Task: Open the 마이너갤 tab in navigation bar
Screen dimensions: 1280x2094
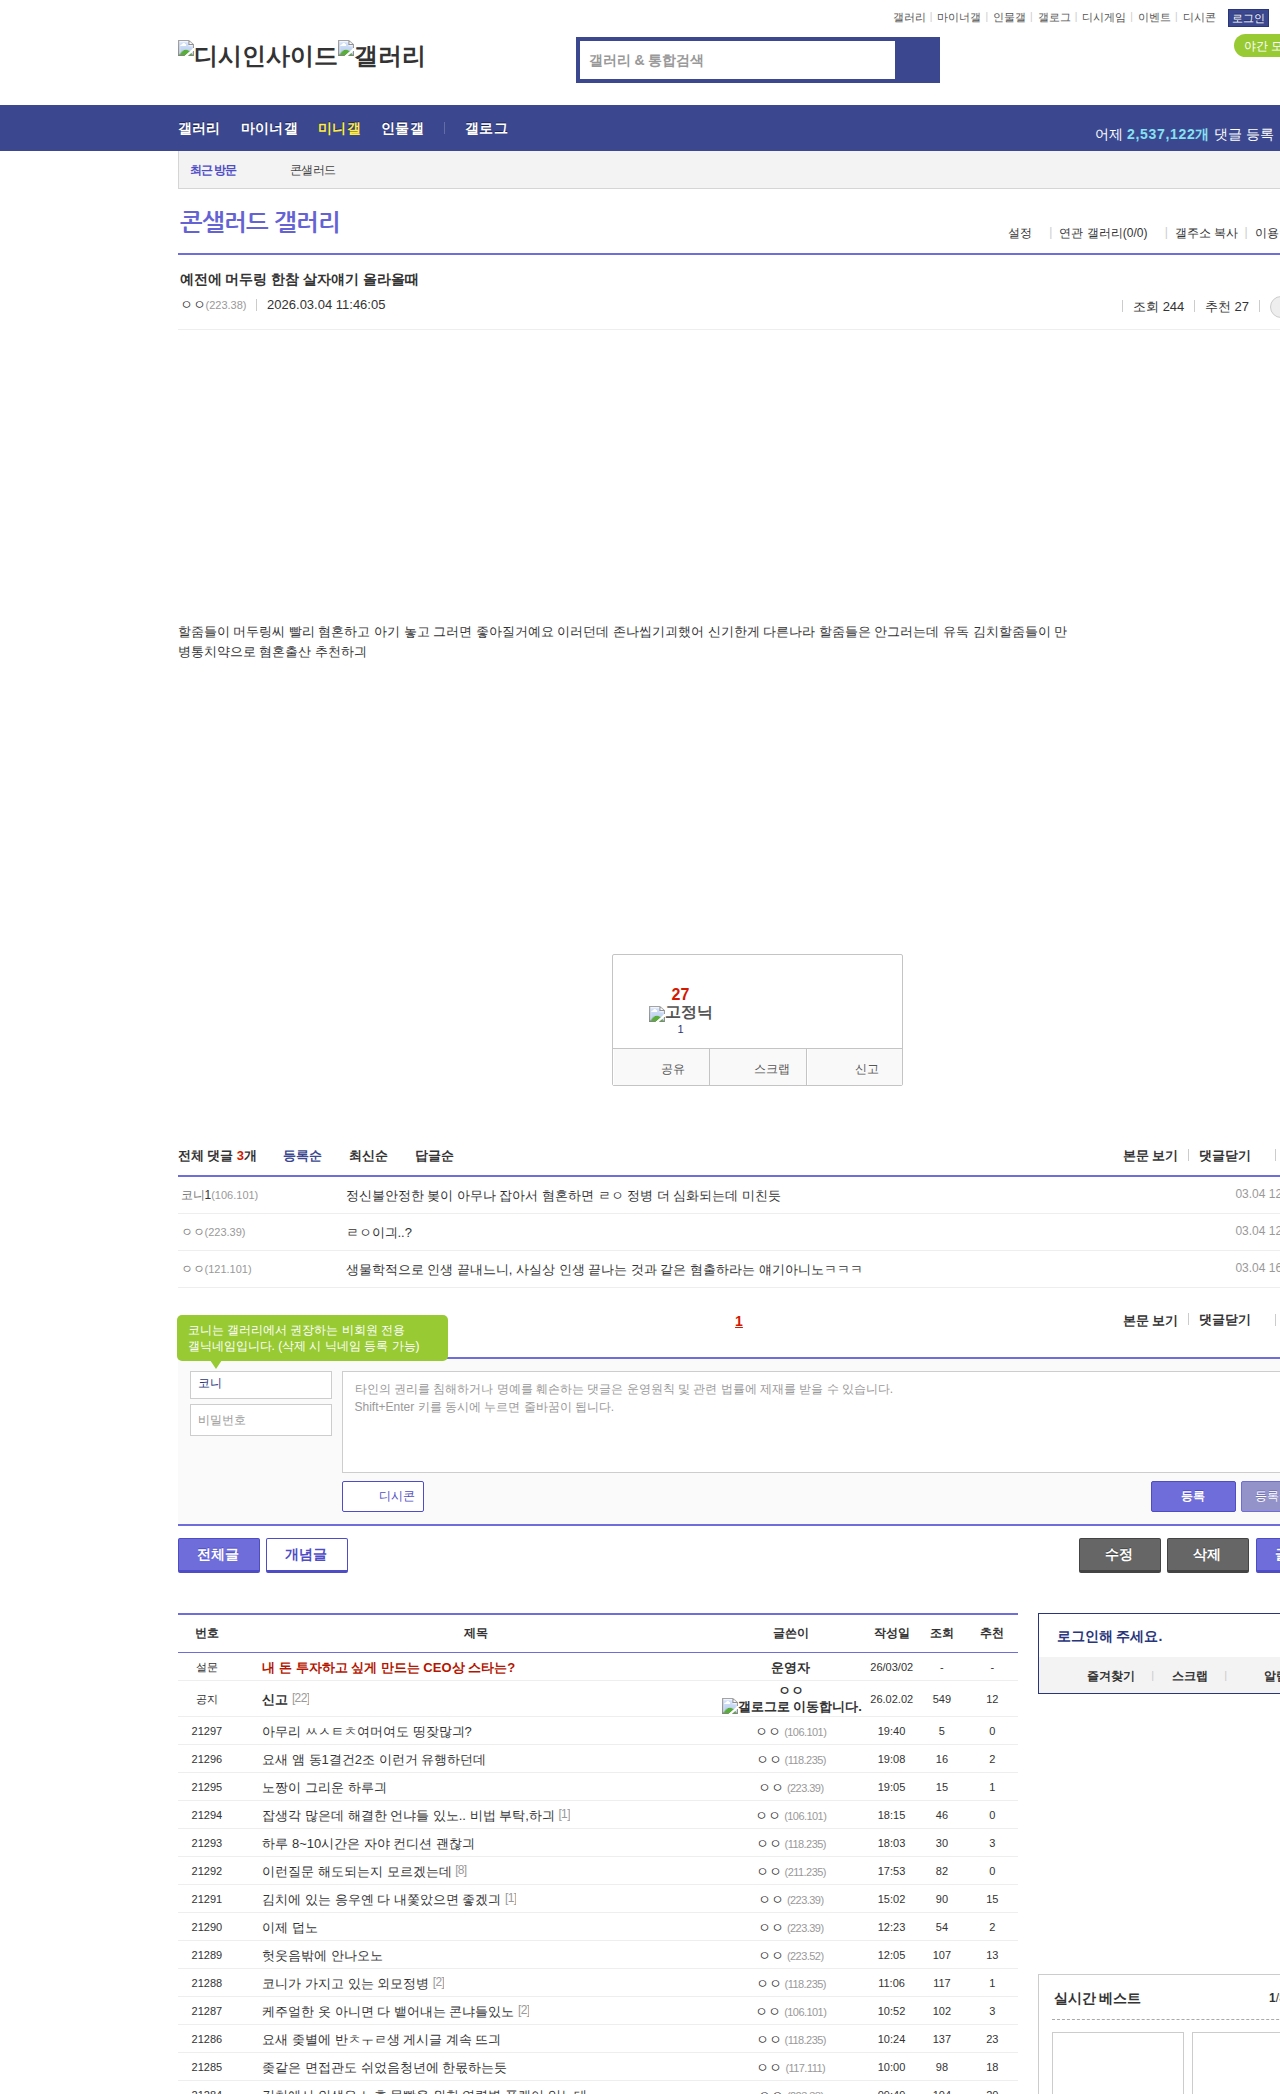Action: pyautogui.click(x=269, y=129)
